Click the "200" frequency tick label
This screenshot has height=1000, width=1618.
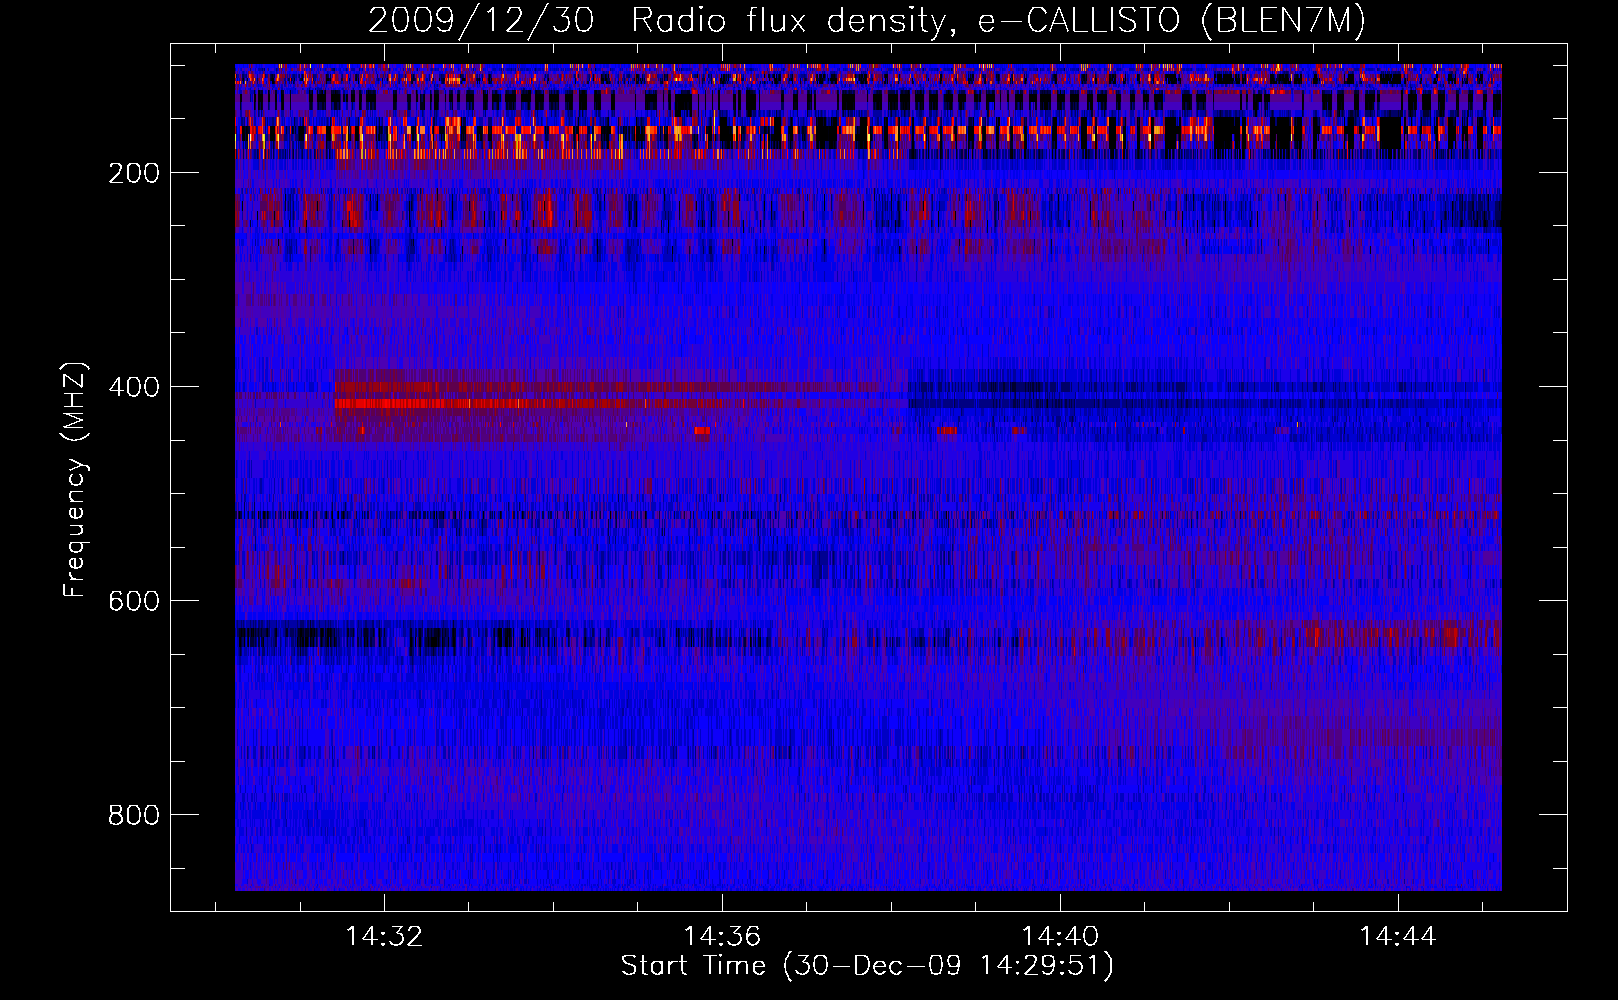[x=134, y=173]
